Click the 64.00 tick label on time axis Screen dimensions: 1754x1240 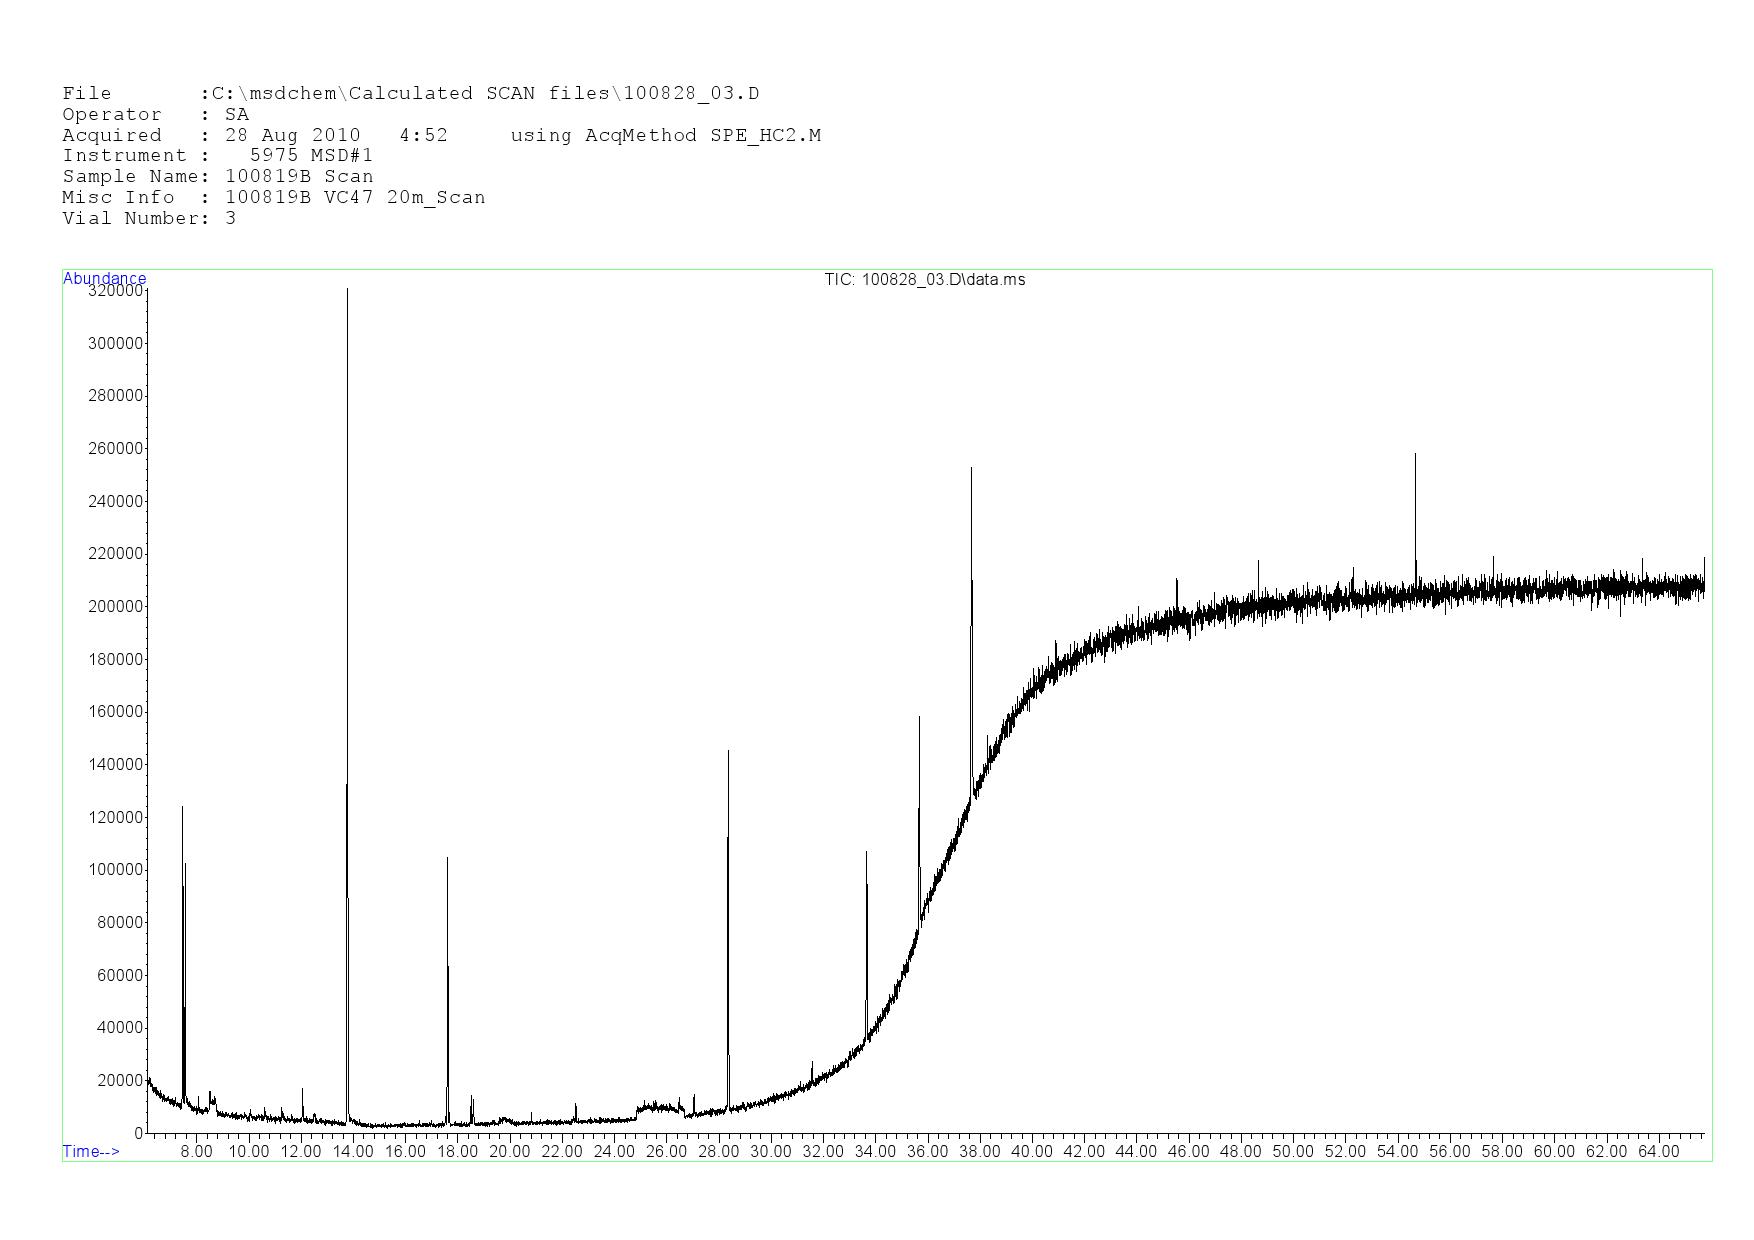1658,1151
